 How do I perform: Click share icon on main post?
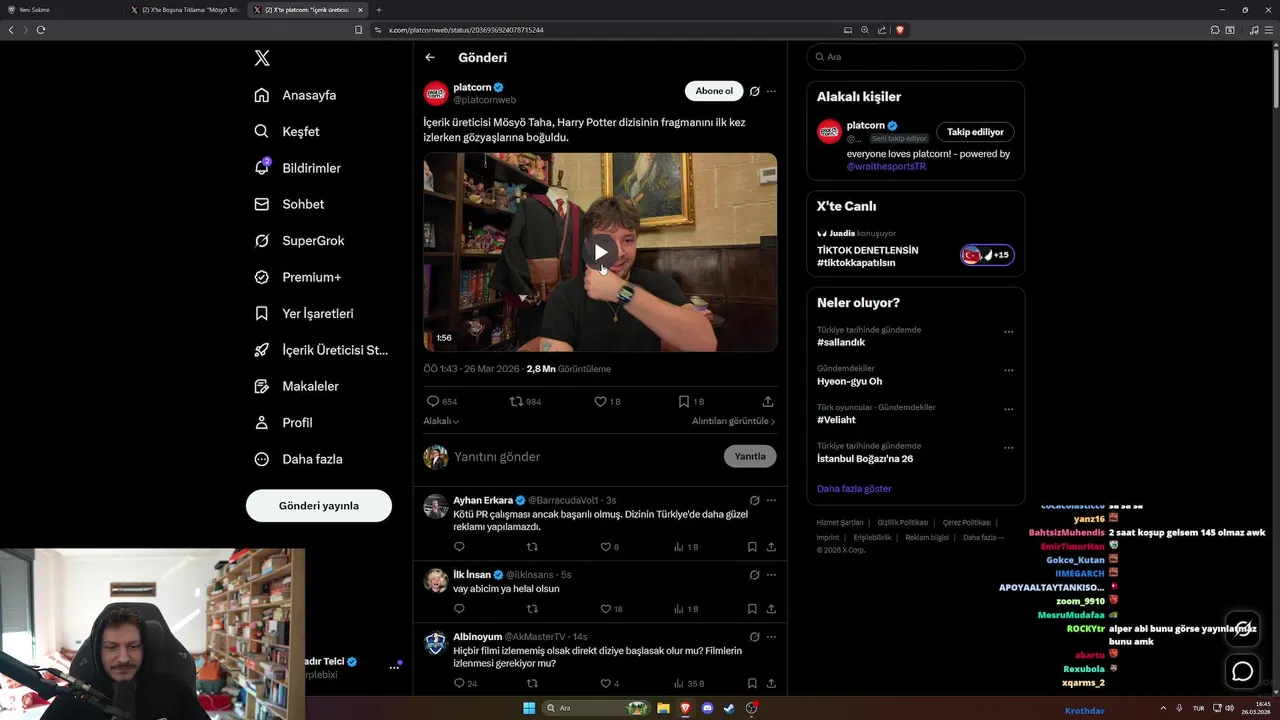pos(768,401)
